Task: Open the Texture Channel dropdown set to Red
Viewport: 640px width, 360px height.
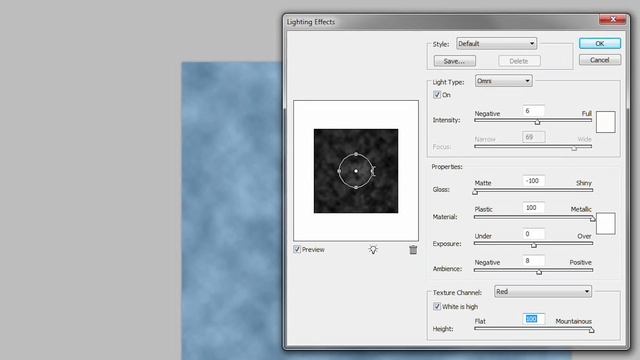Action: pyautogui.click(x=543, y=291)
